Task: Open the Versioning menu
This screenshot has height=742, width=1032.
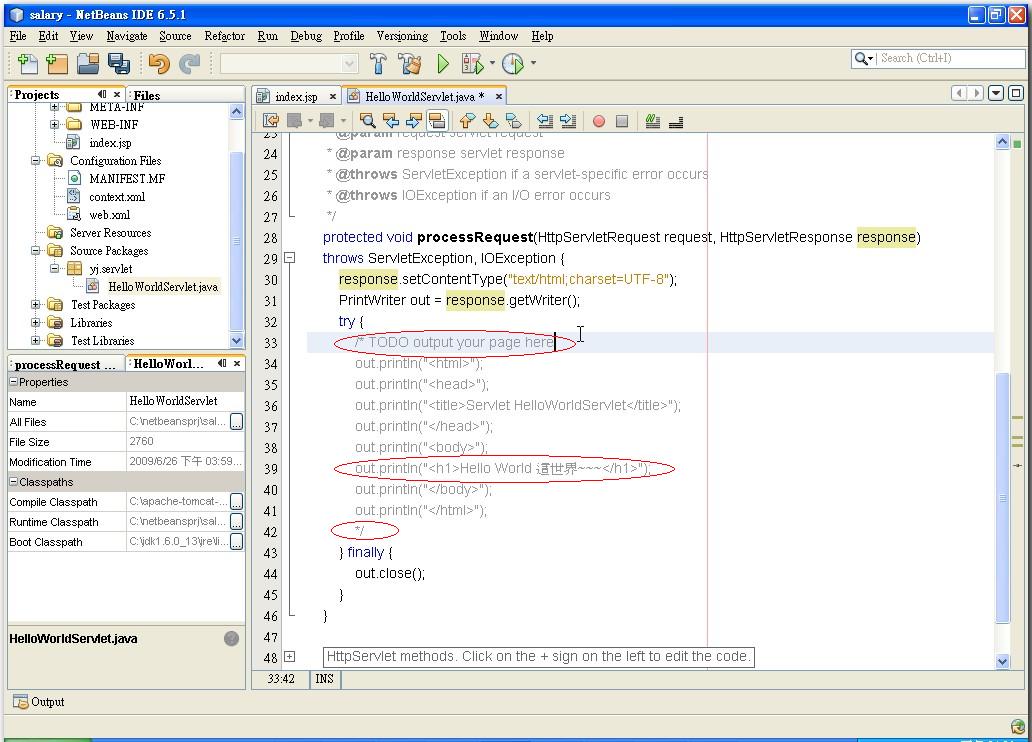Action: 402,36
